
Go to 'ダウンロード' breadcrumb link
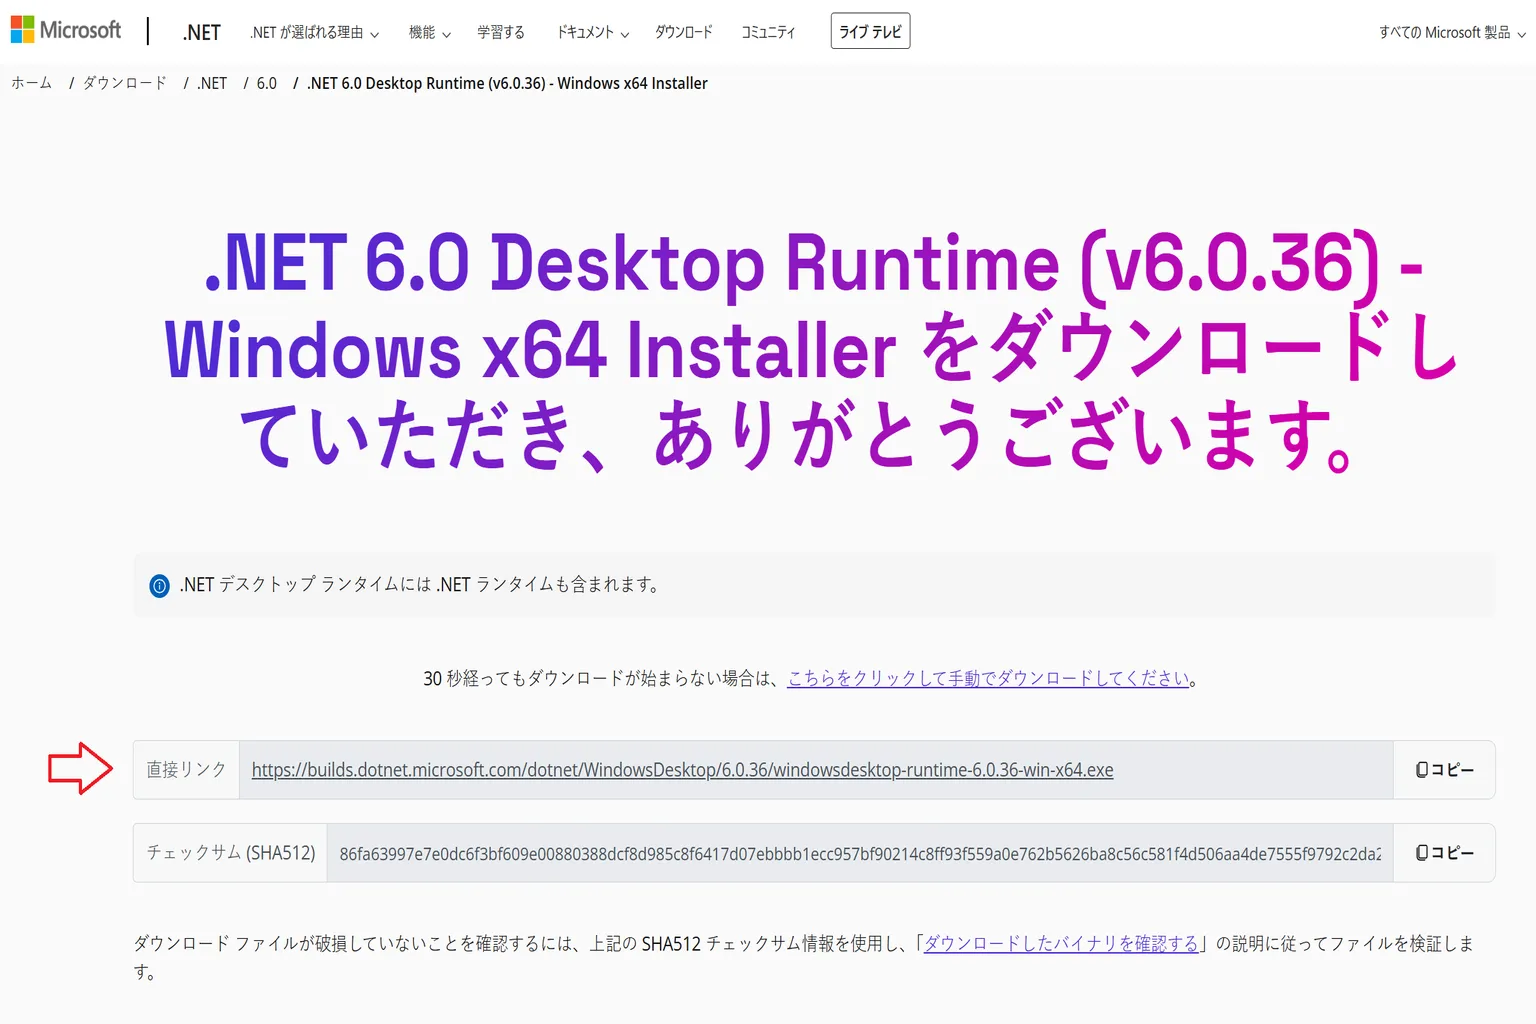pyautogui.click(x=125, y=83)
